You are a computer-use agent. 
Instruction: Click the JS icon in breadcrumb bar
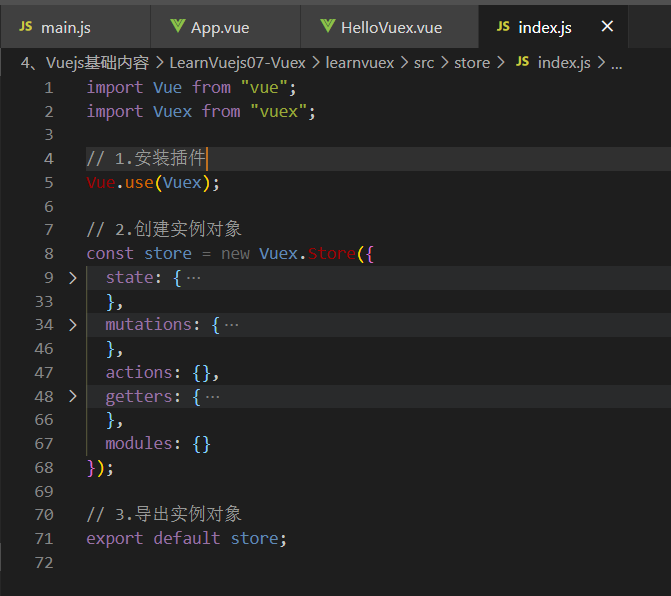click(522, 62)
